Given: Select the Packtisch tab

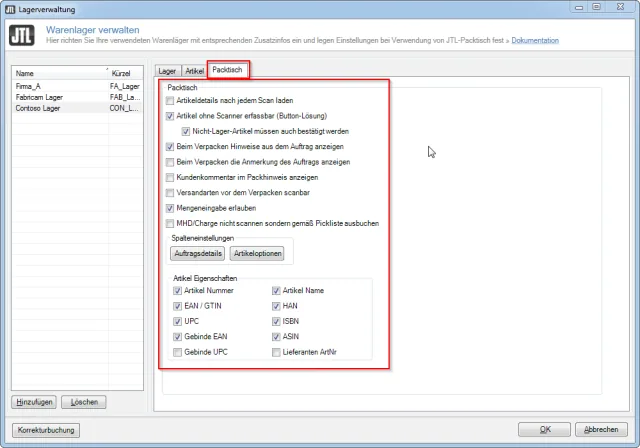Looking at the screenshot, I should [227, 70].
